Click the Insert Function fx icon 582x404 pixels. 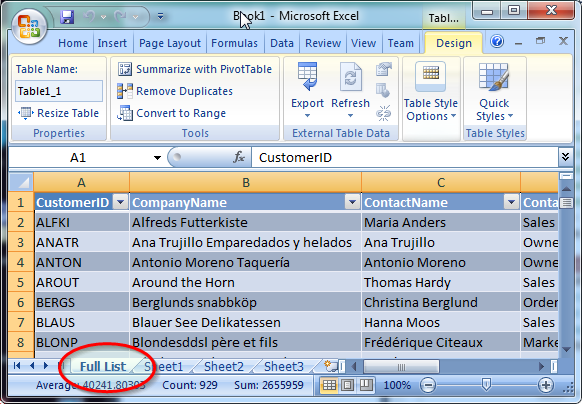[x=239, y=157]
